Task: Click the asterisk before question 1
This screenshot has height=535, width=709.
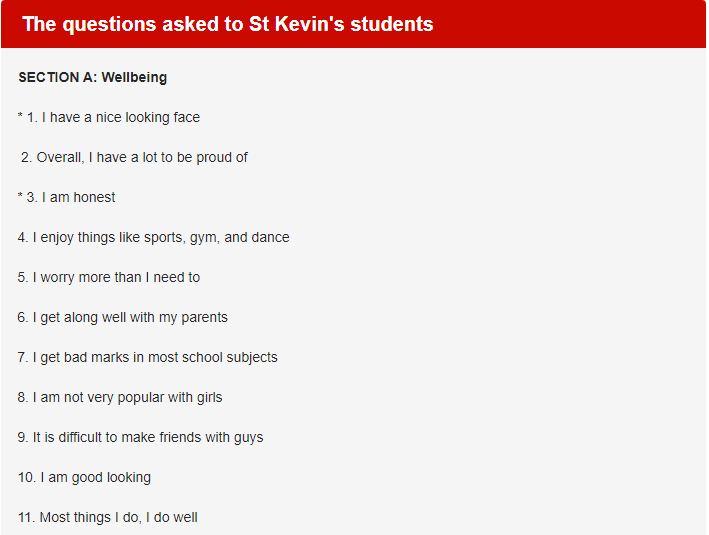Action: click(20, 116)
